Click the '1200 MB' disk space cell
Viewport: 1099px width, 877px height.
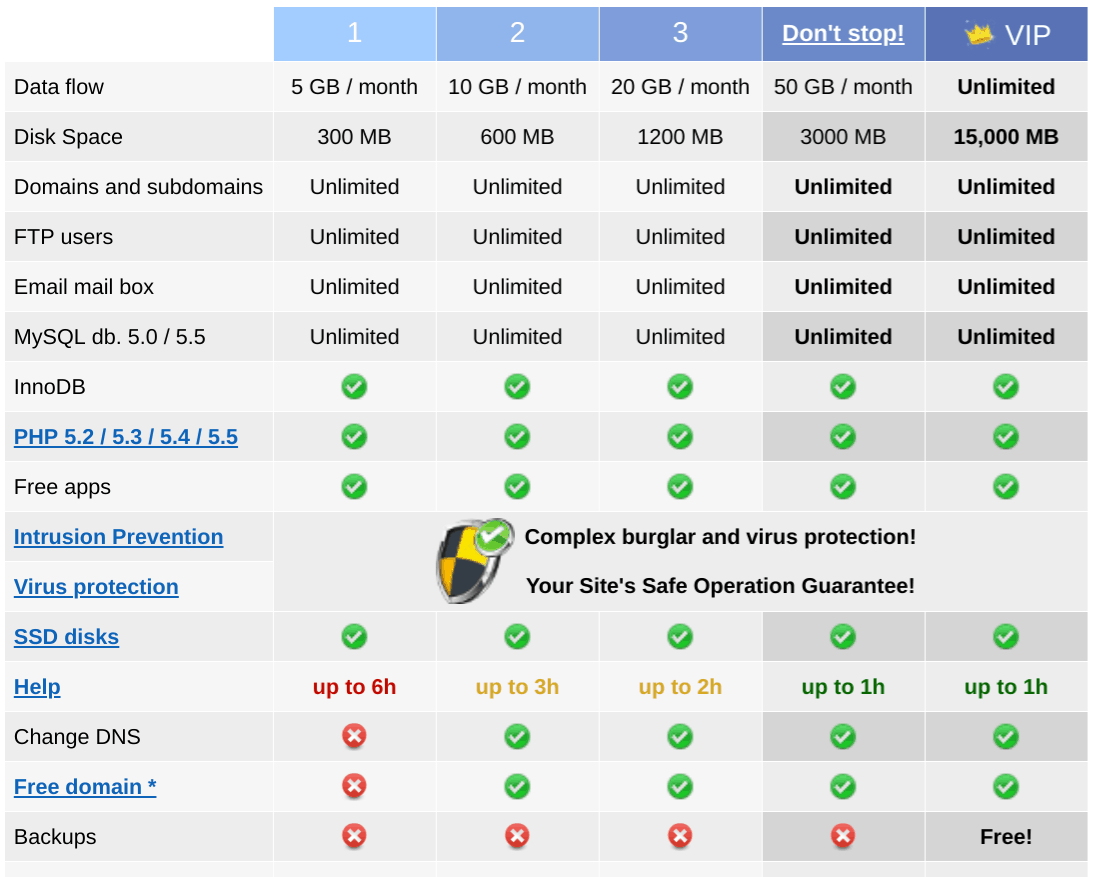[680, 137]
